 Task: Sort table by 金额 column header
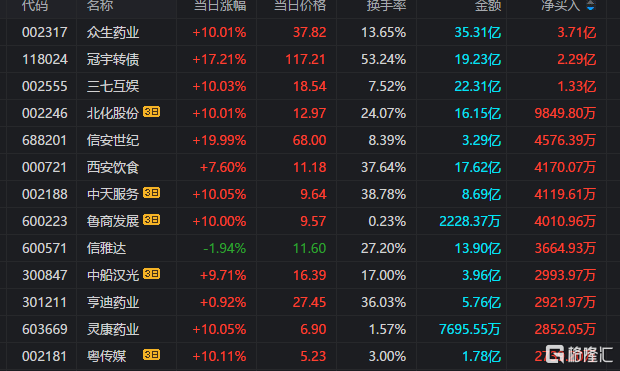pos(488,6)
